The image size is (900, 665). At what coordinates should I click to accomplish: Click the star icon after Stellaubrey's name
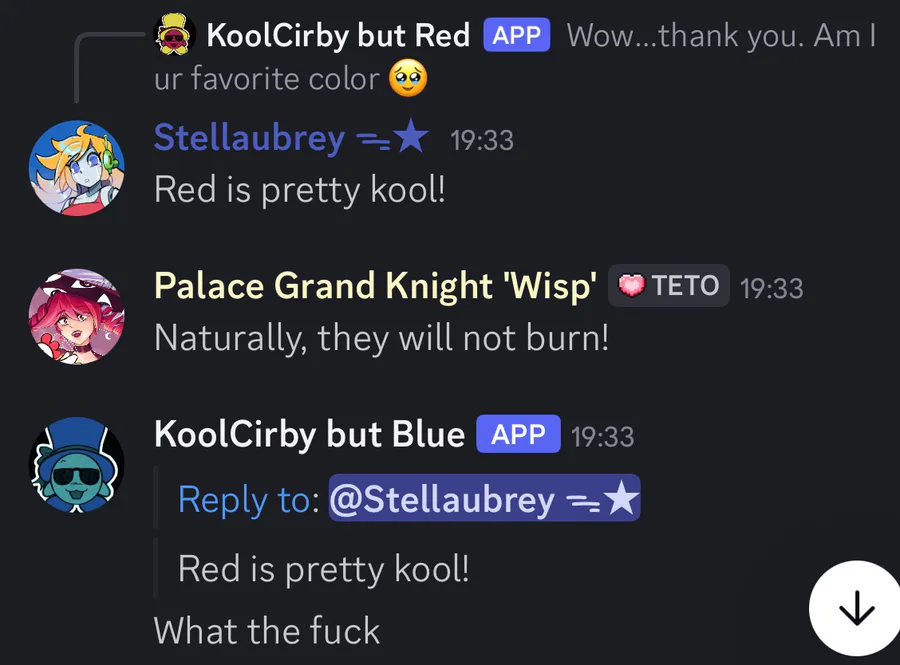point(412,137)
